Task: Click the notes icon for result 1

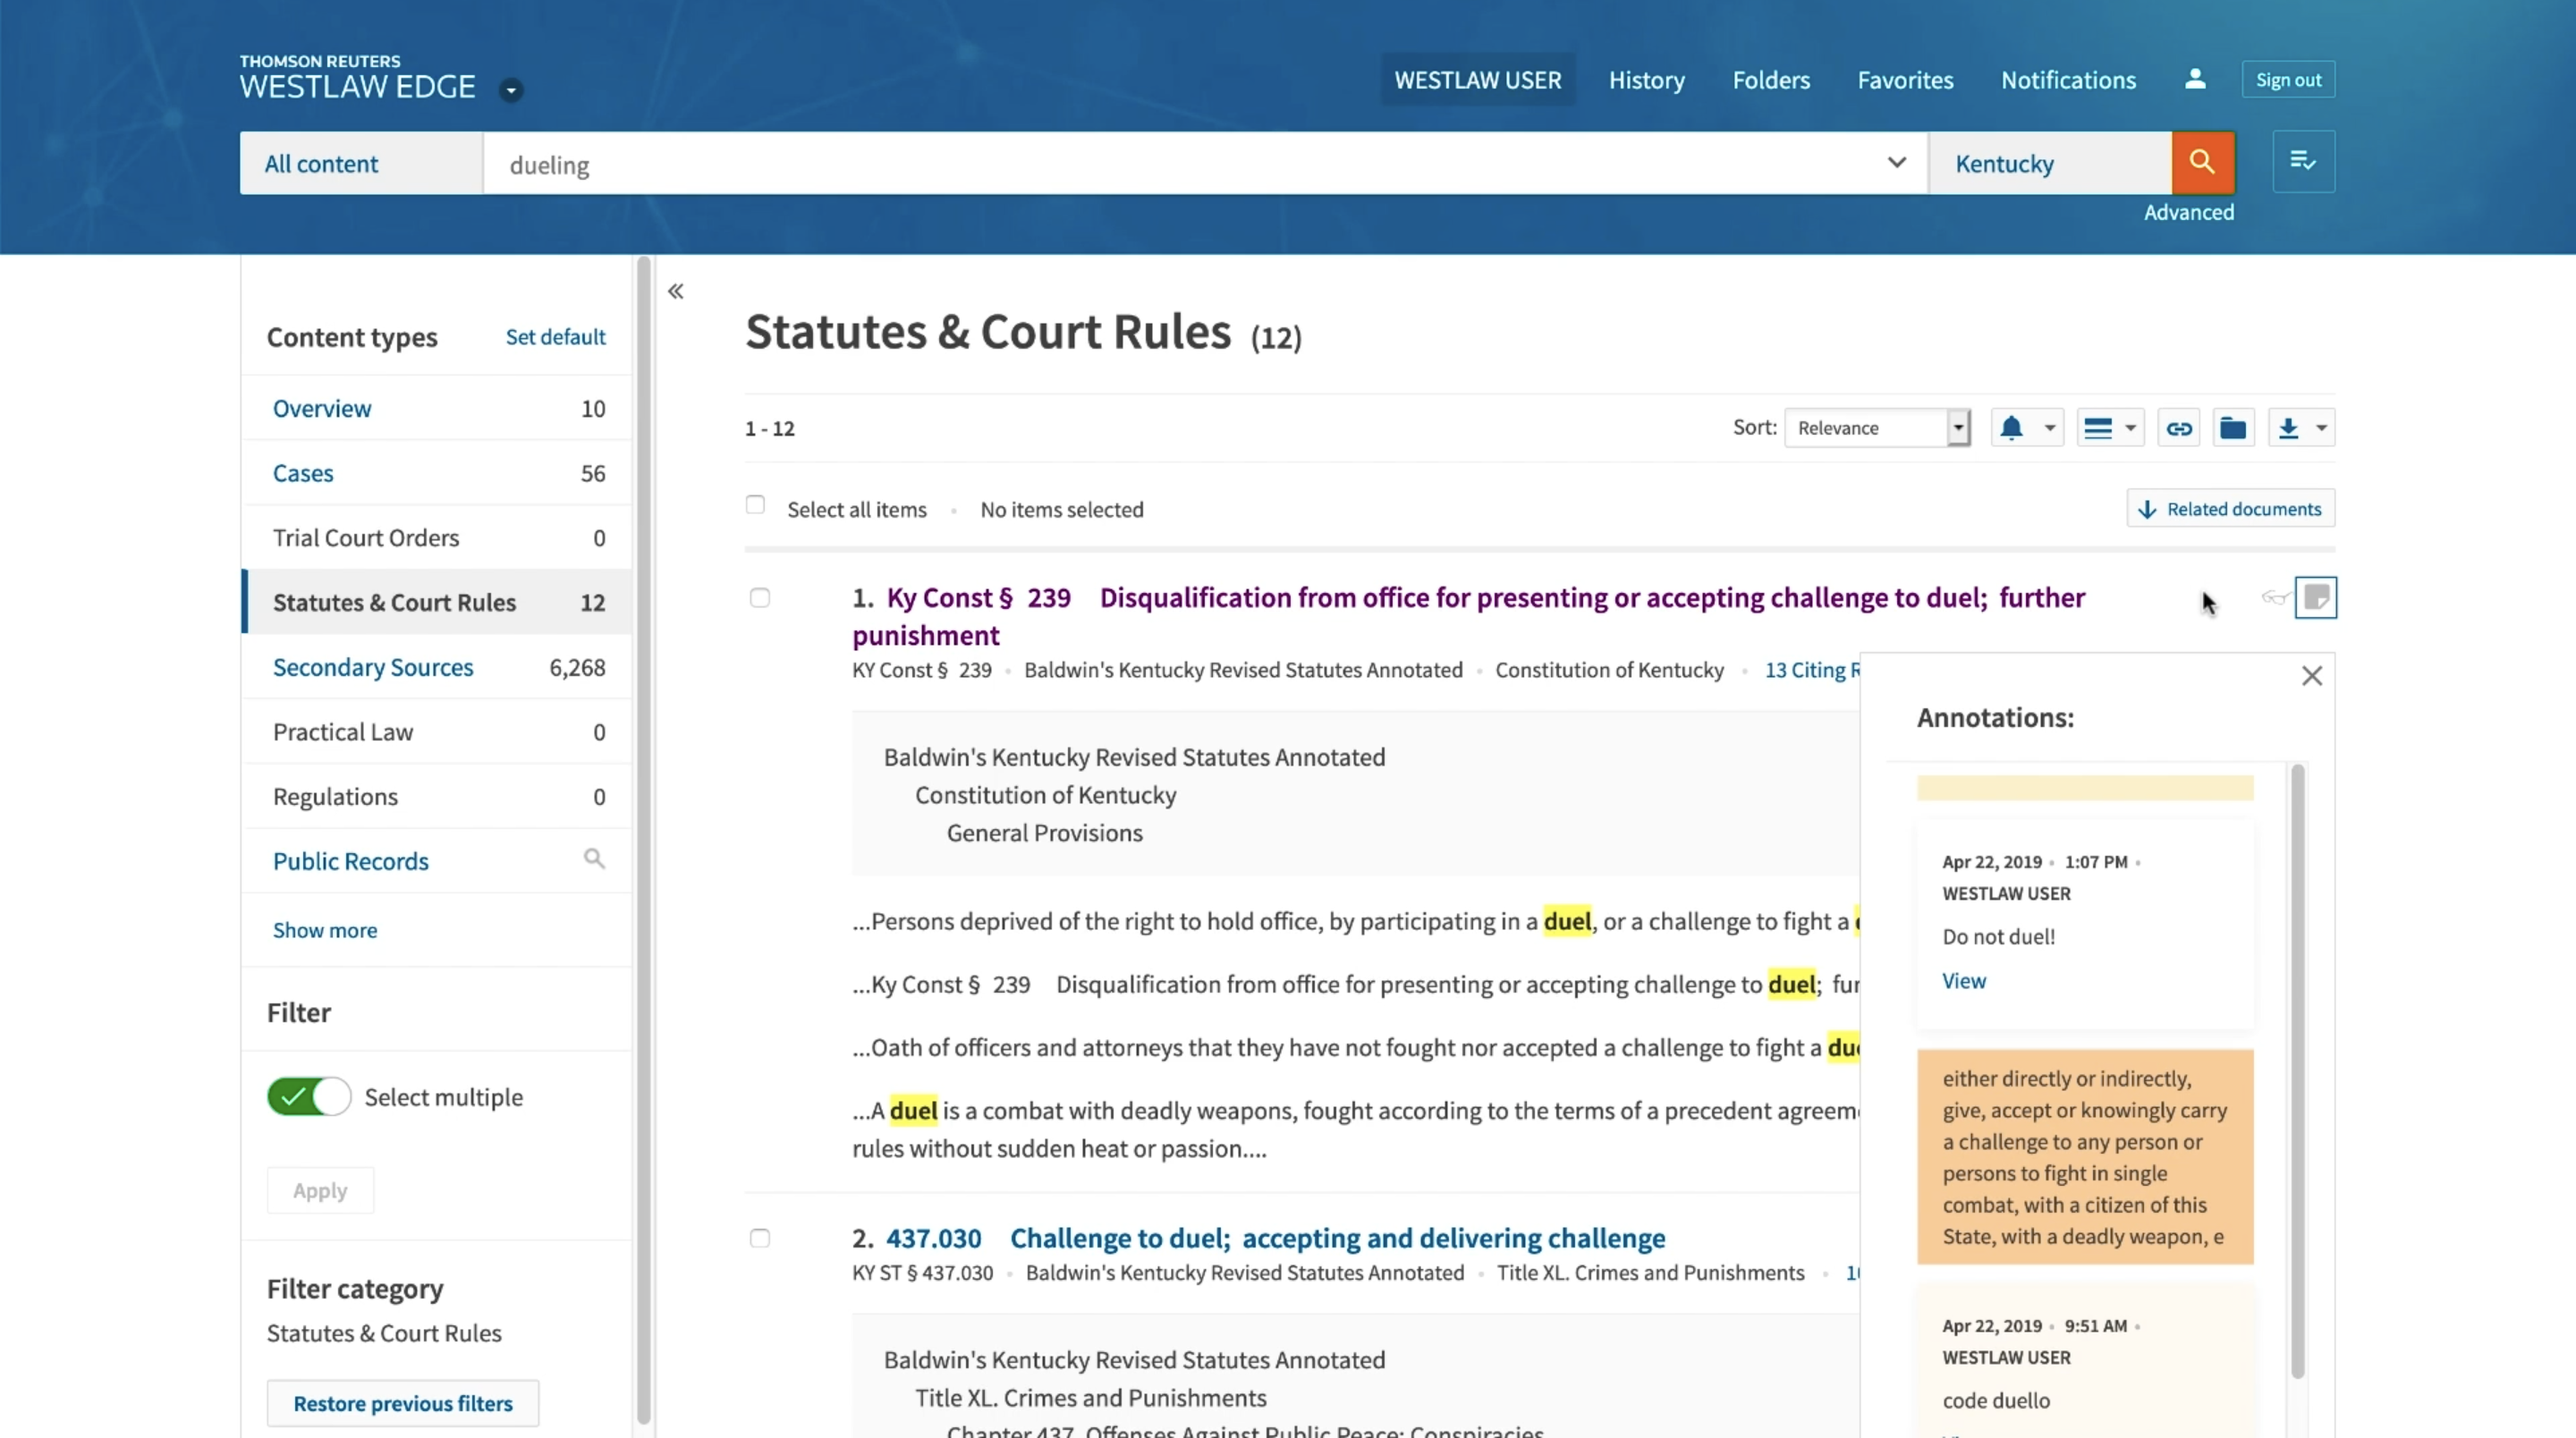Action: point(2315,598)
